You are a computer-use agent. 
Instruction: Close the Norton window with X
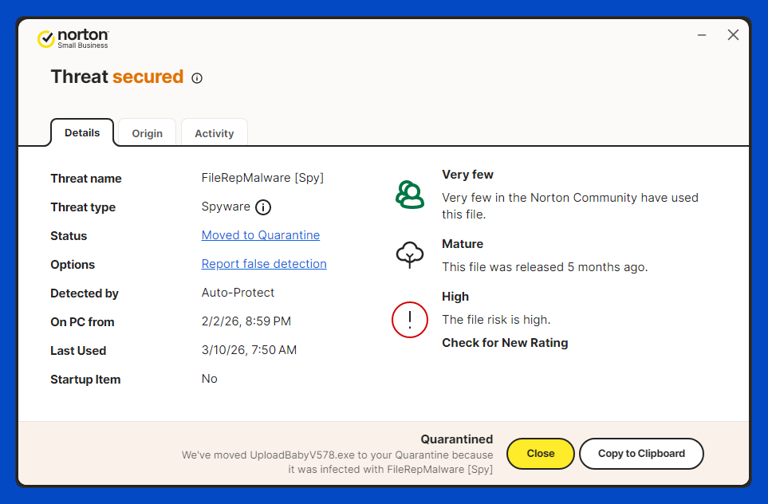click(x=733, y=35)
